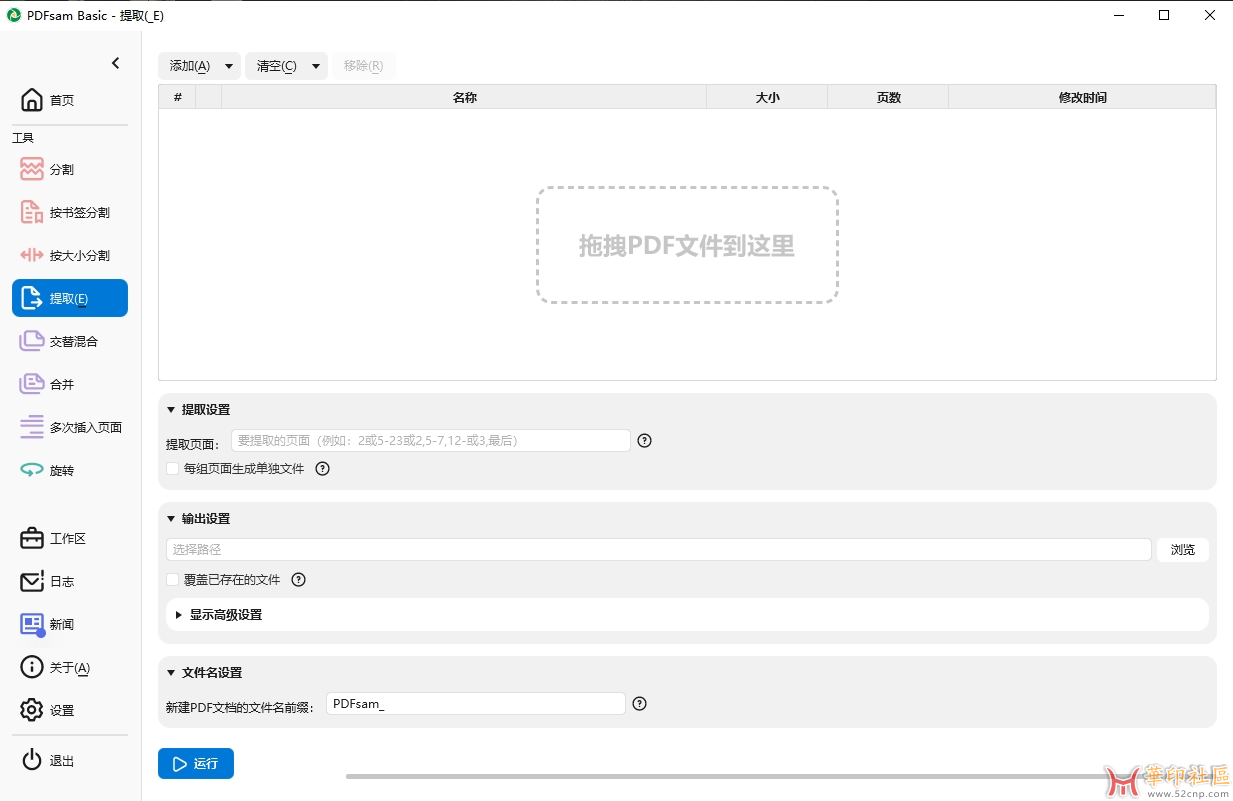The image size is (1233, 801).
Task: Select the 旋转 rotate tool icon
Action: click(x=32, y=470)
